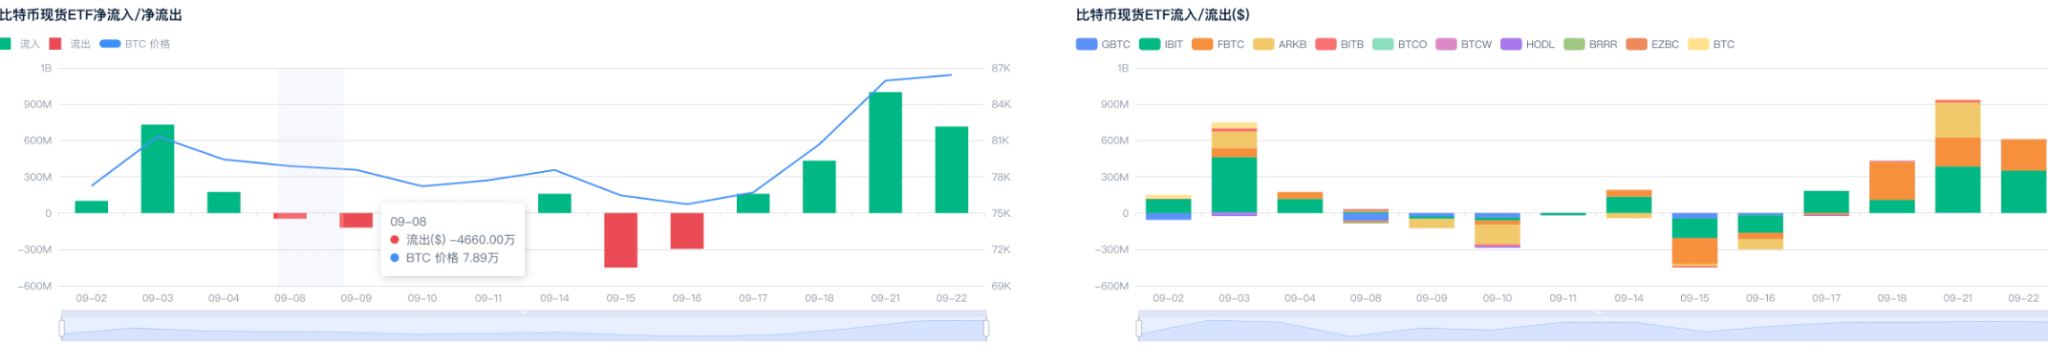Image resolution: width=2048 pixels, height=361 pixels.
Task: Click the net-flow chart range slider track
Action: tap(524, 328)
